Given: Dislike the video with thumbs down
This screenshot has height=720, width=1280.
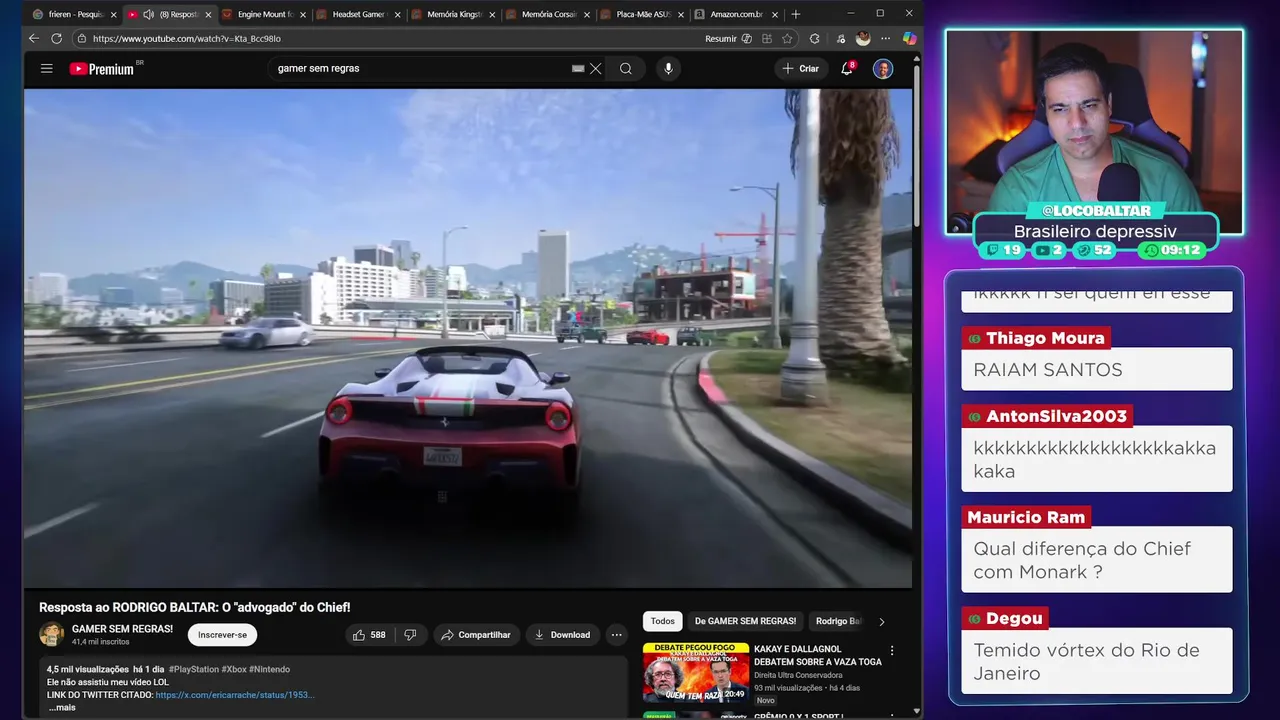Looking at the screenshot, I should [410, 635].
